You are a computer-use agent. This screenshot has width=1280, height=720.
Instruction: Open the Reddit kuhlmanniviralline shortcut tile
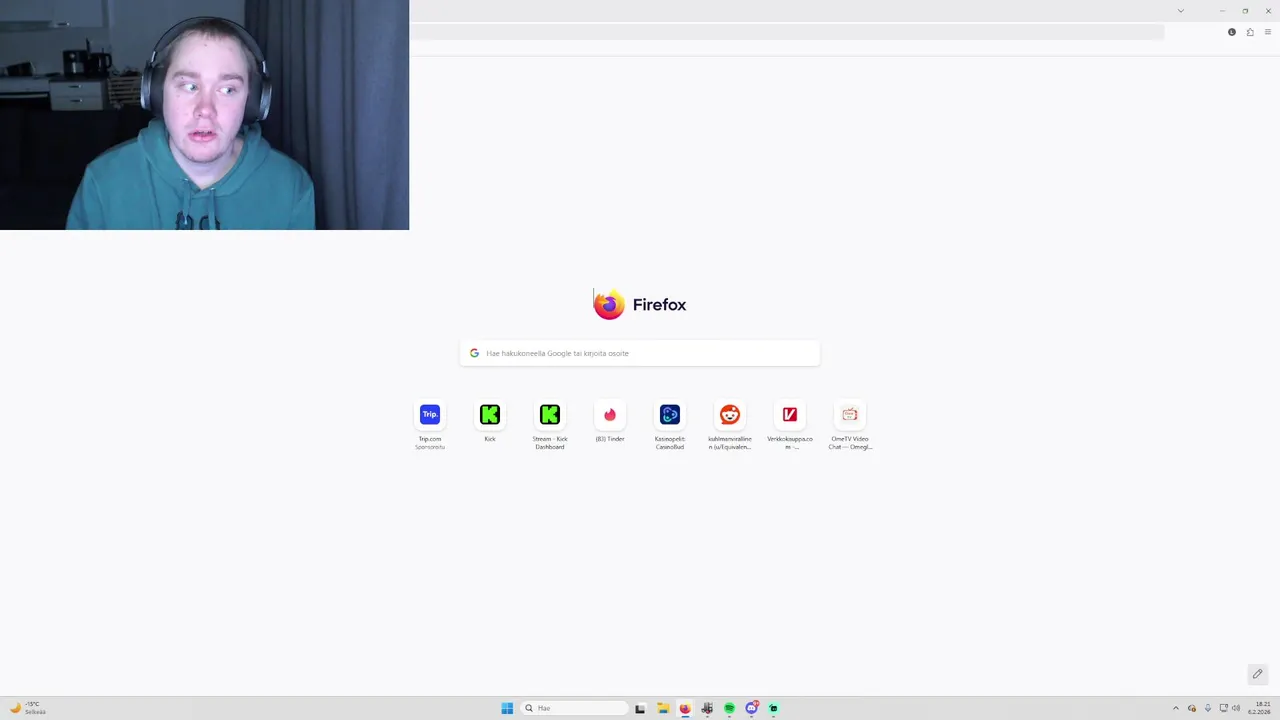coord(730,415)
